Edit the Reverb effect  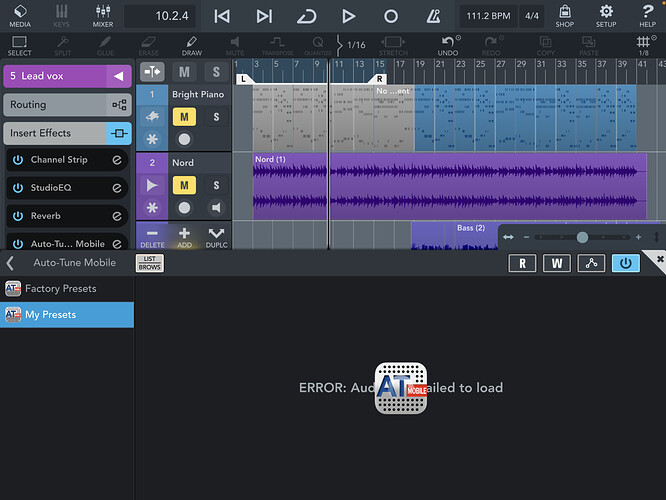click(117, 216)
